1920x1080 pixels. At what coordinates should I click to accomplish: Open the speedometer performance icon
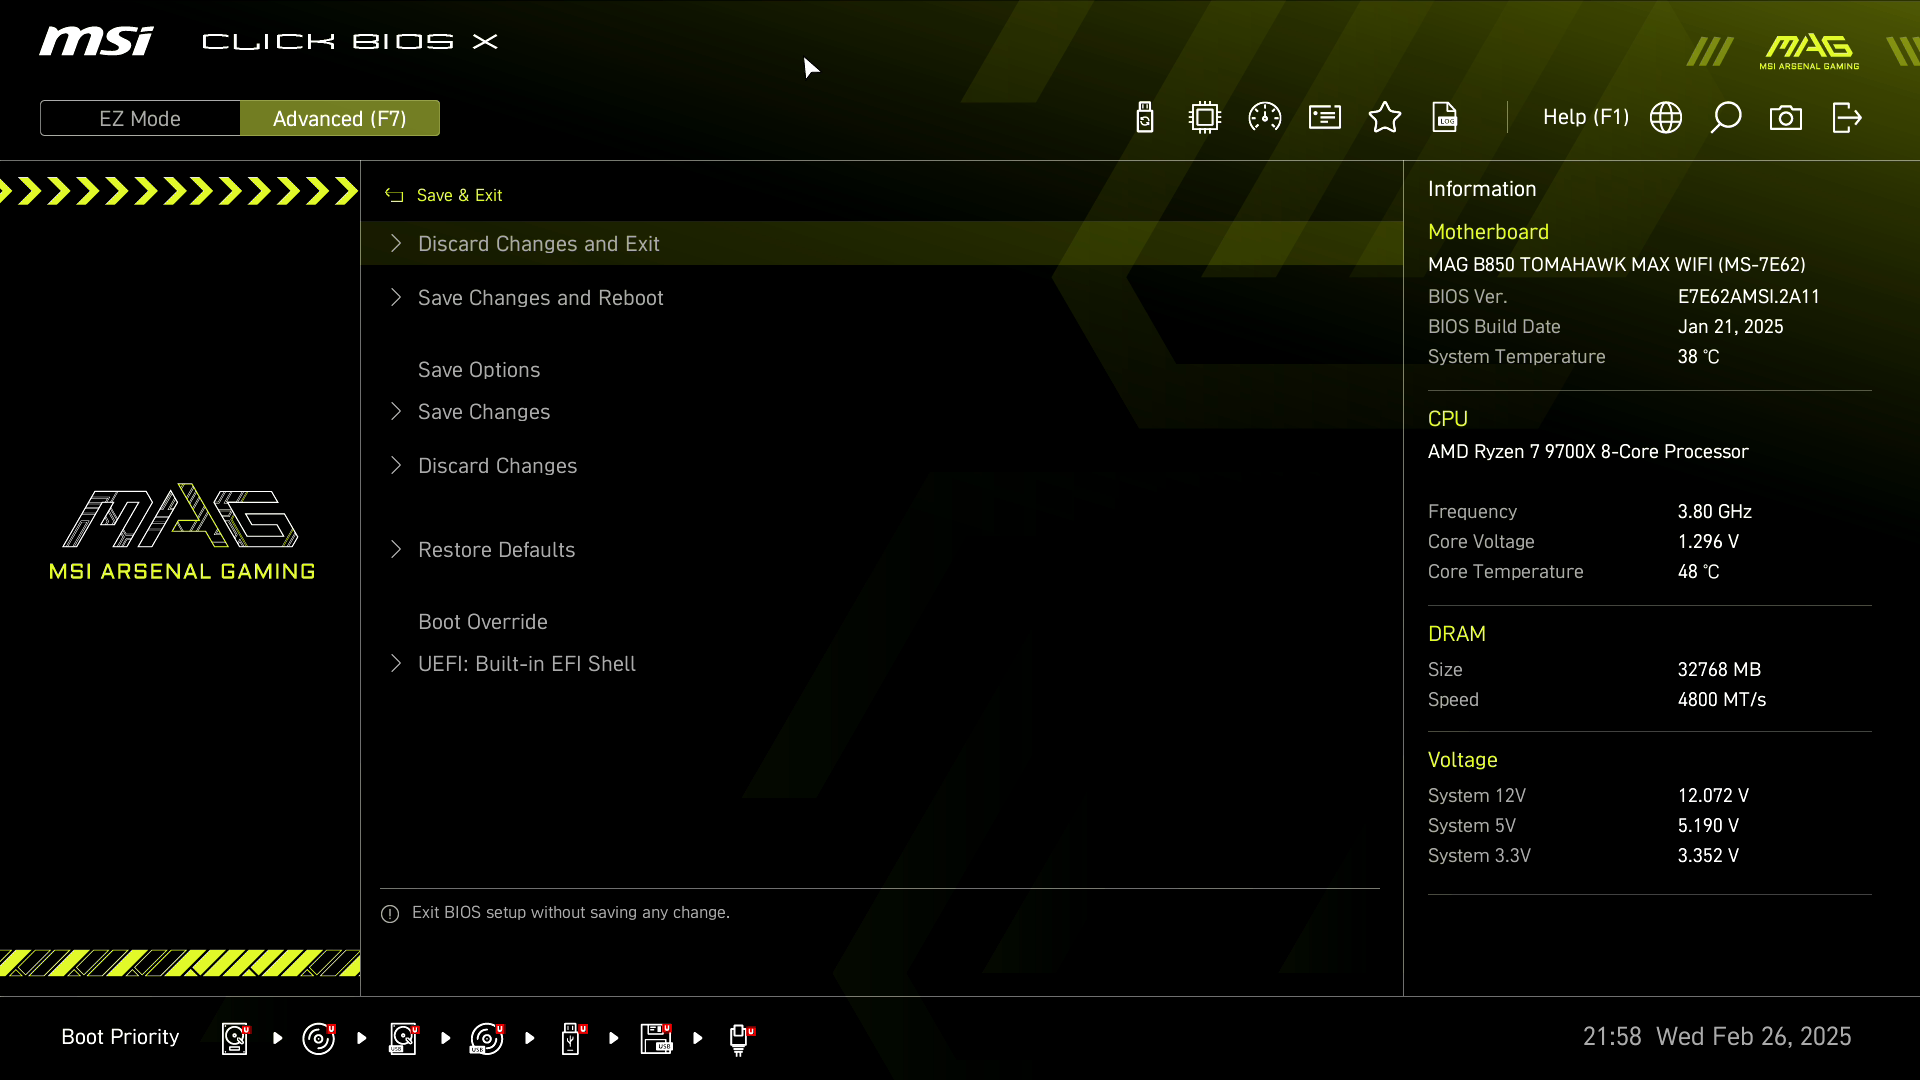pos(1265,118)
